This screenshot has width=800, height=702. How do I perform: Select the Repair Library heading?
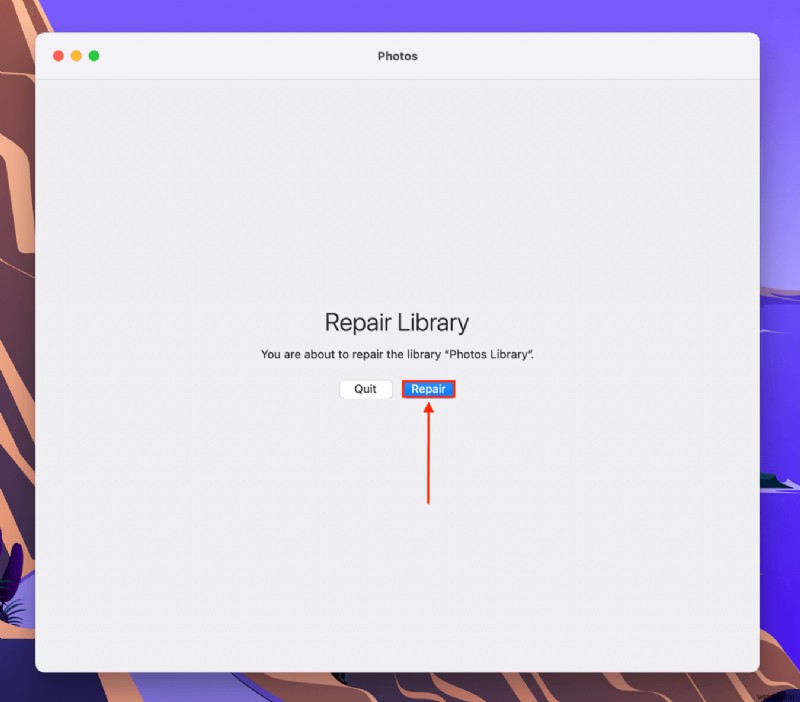397,322
